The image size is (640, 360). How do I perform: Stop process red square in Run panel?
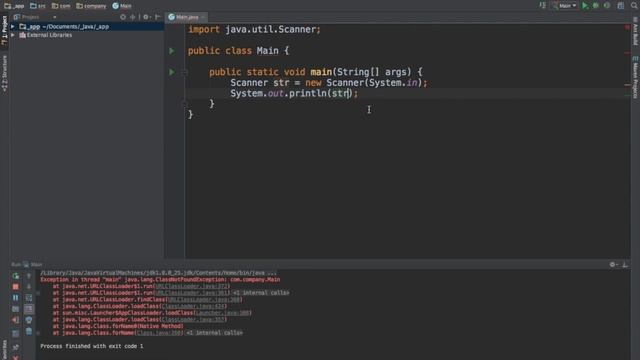click(16, 287)
